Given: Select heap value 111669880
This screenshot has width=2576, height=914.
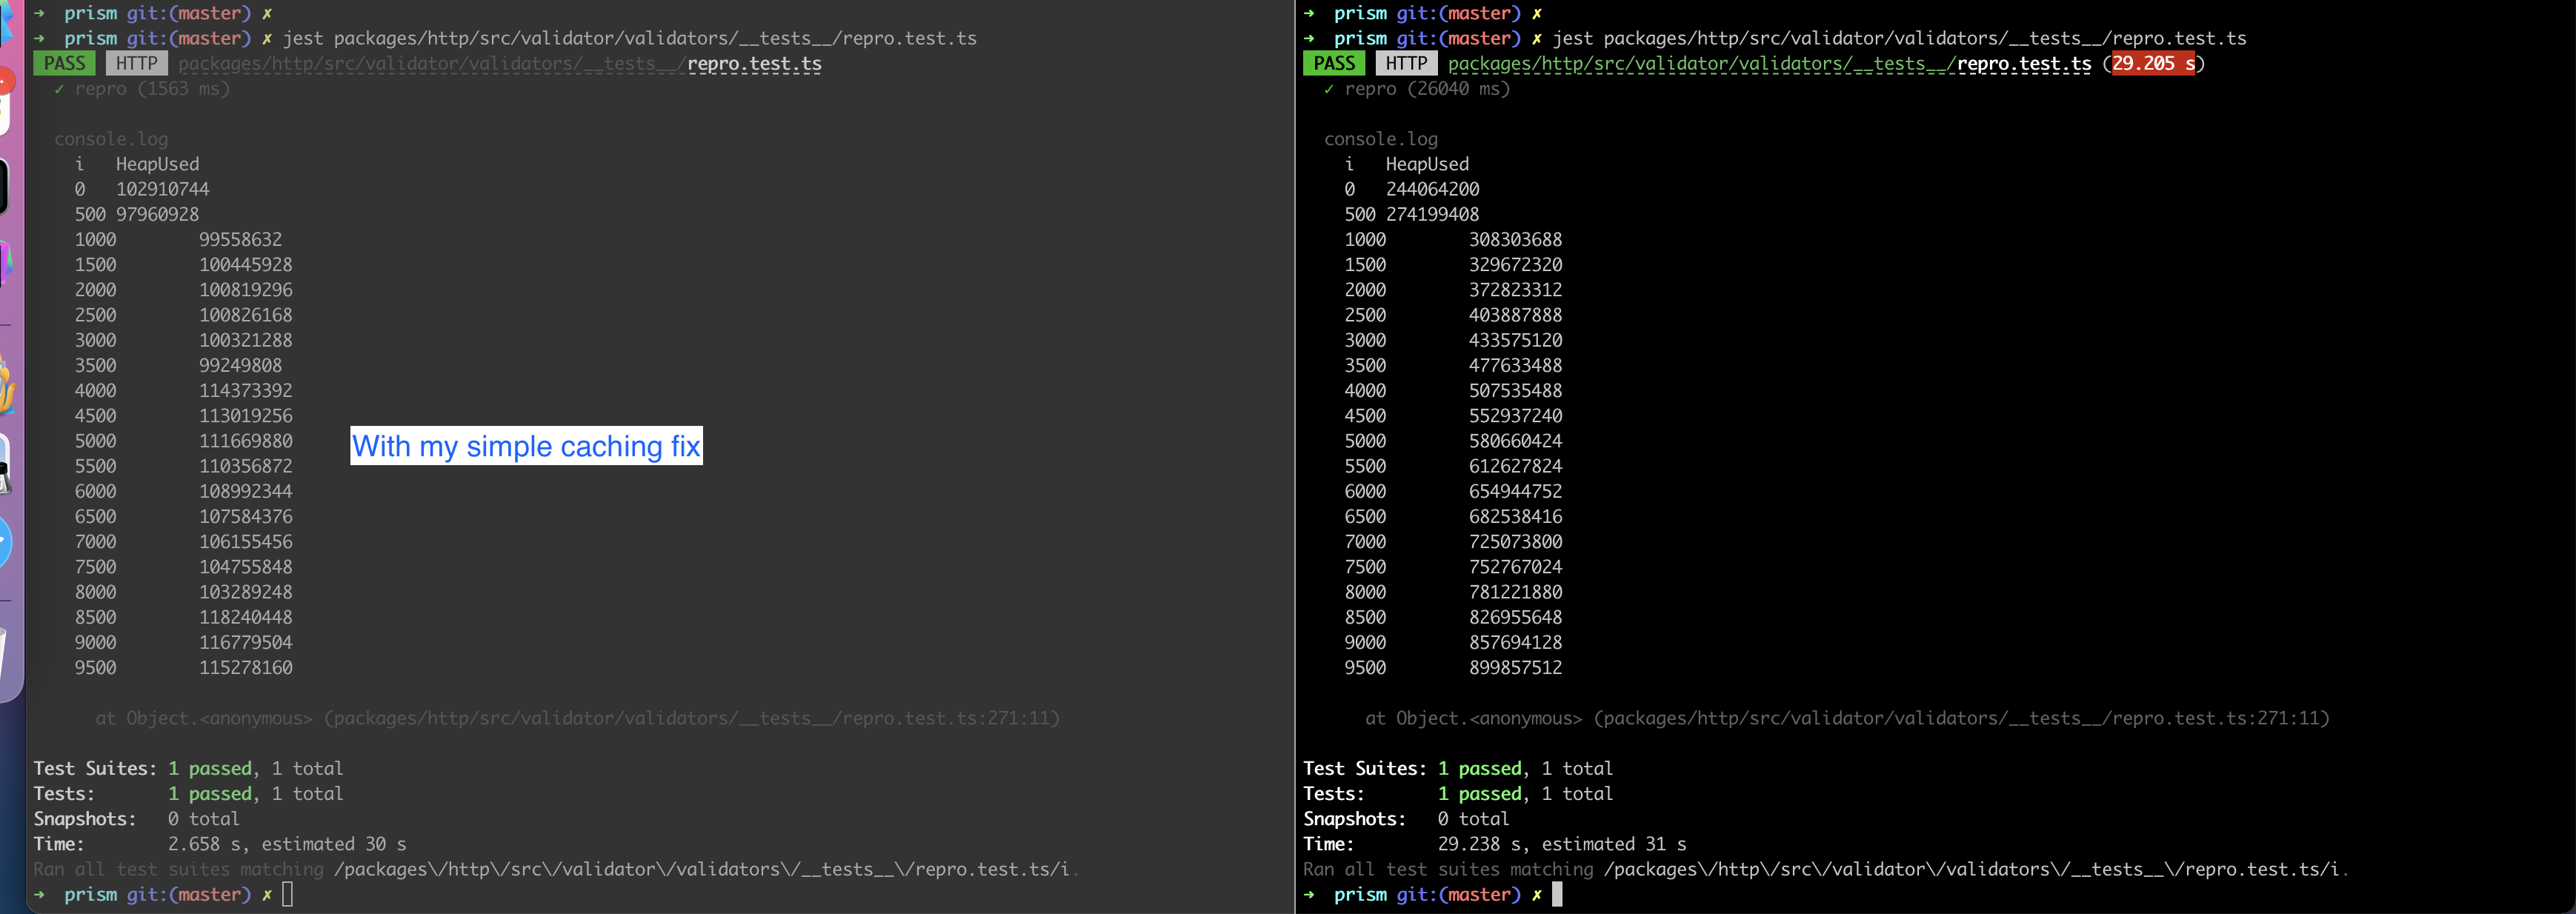Looking at the screenshot, I should click(245, 441).
